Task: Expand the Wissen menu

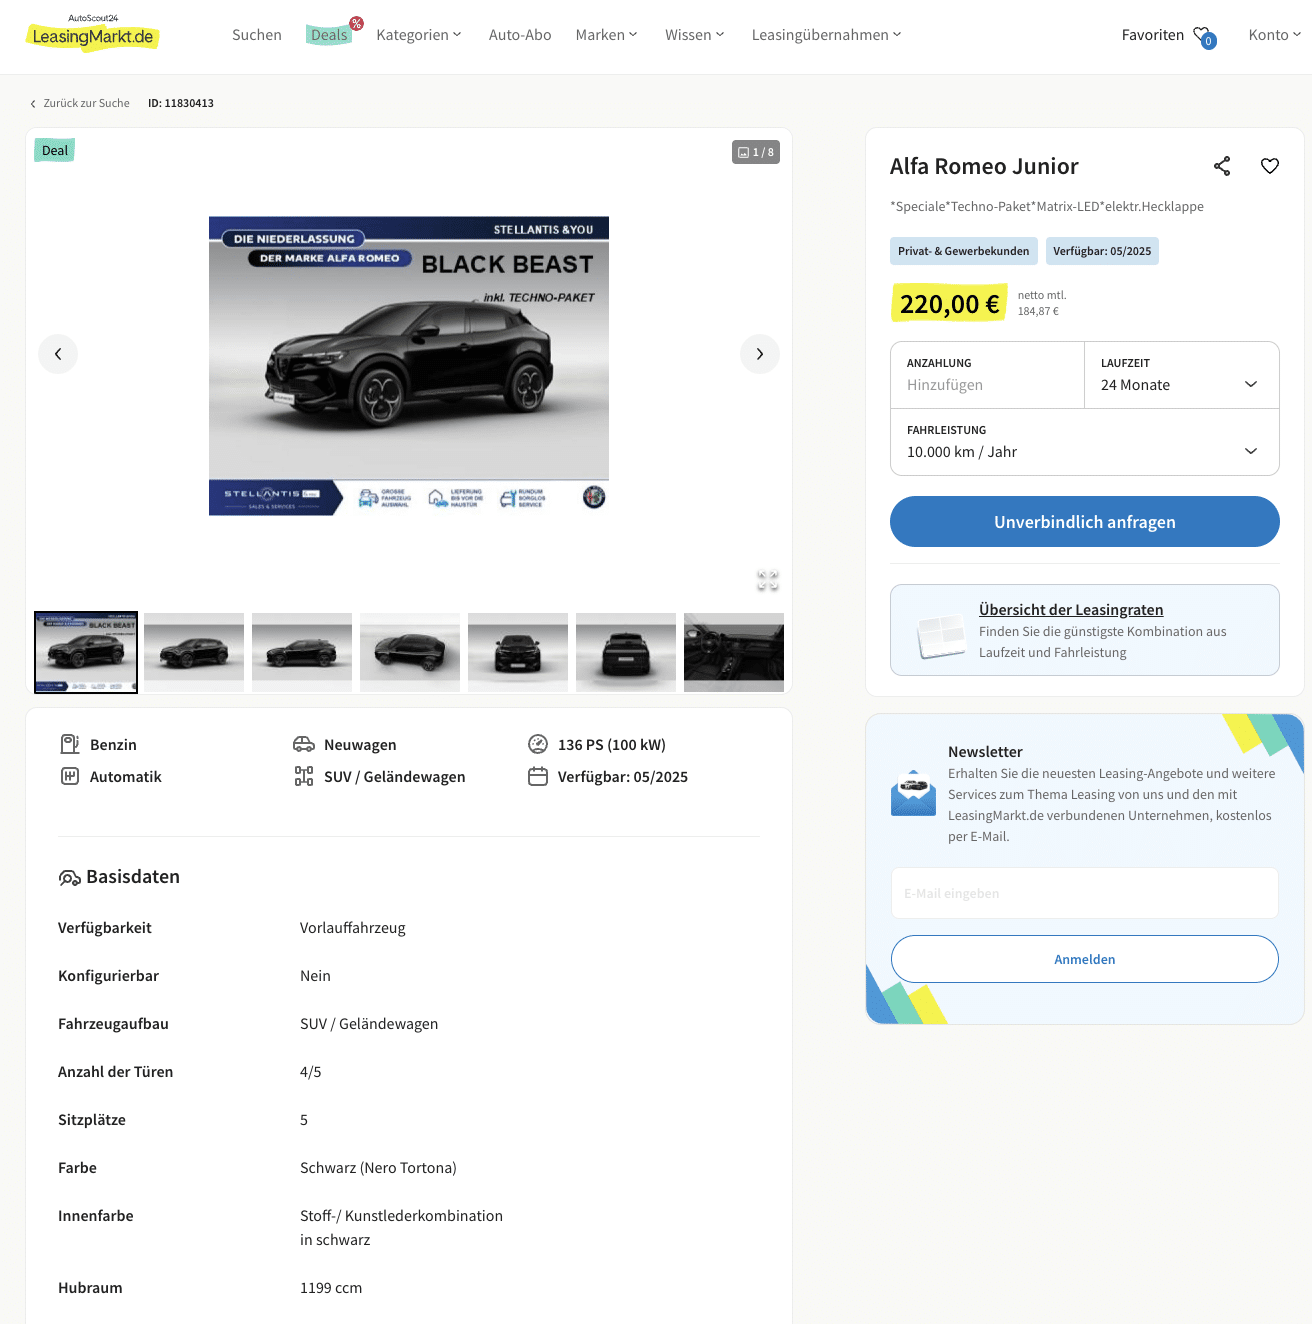Action: click(695, 35)
